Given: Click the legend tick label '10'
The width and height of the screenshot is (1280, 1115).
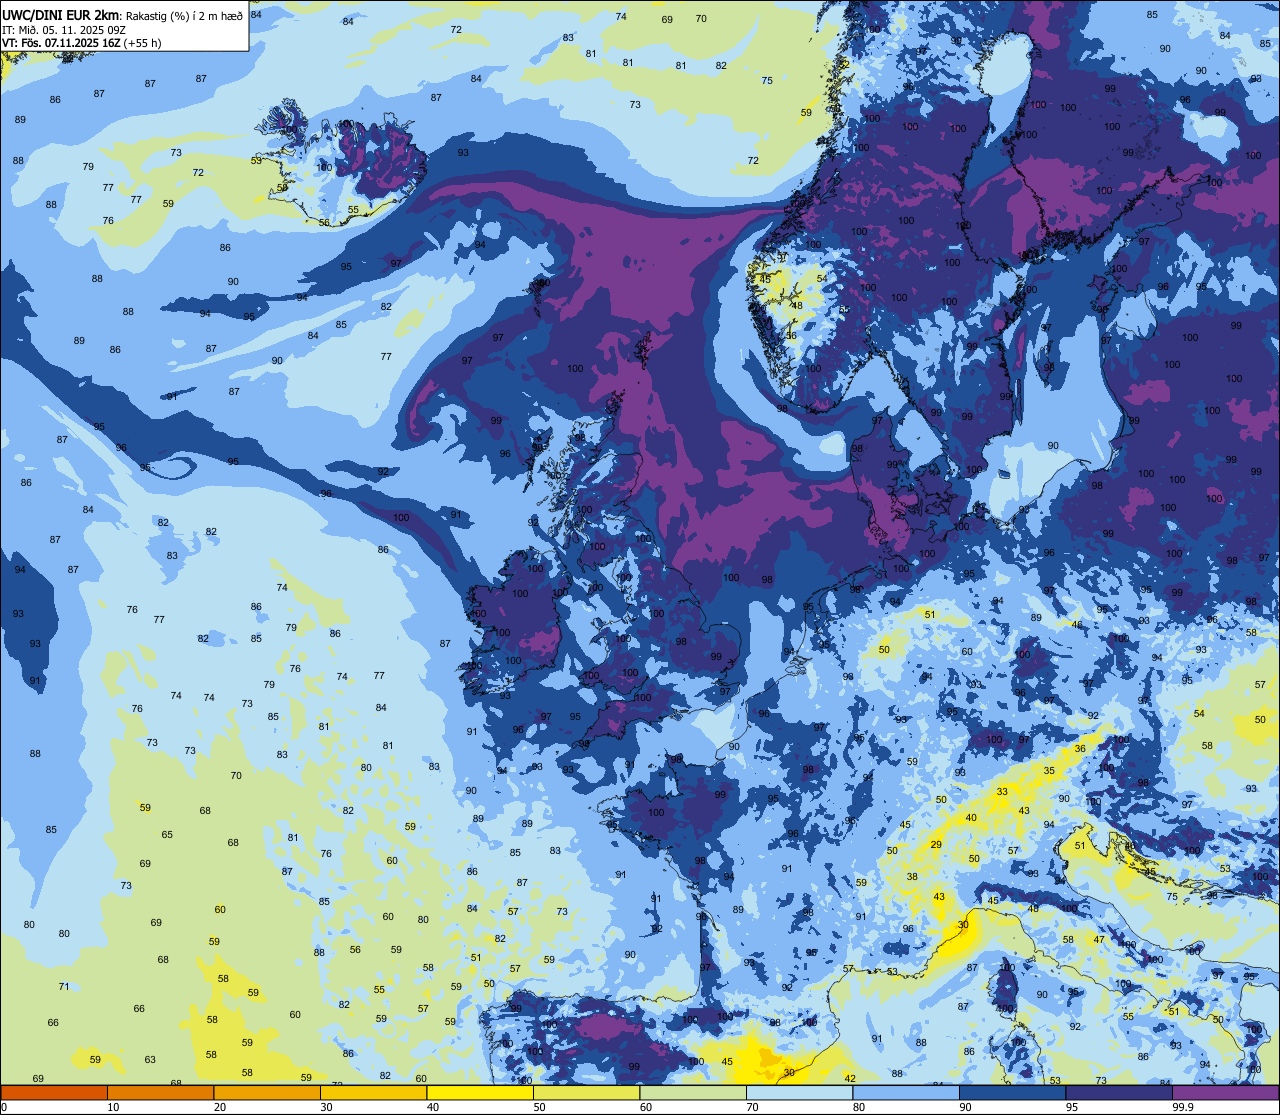Looking at the screenshot, I should coord(113,1107).
